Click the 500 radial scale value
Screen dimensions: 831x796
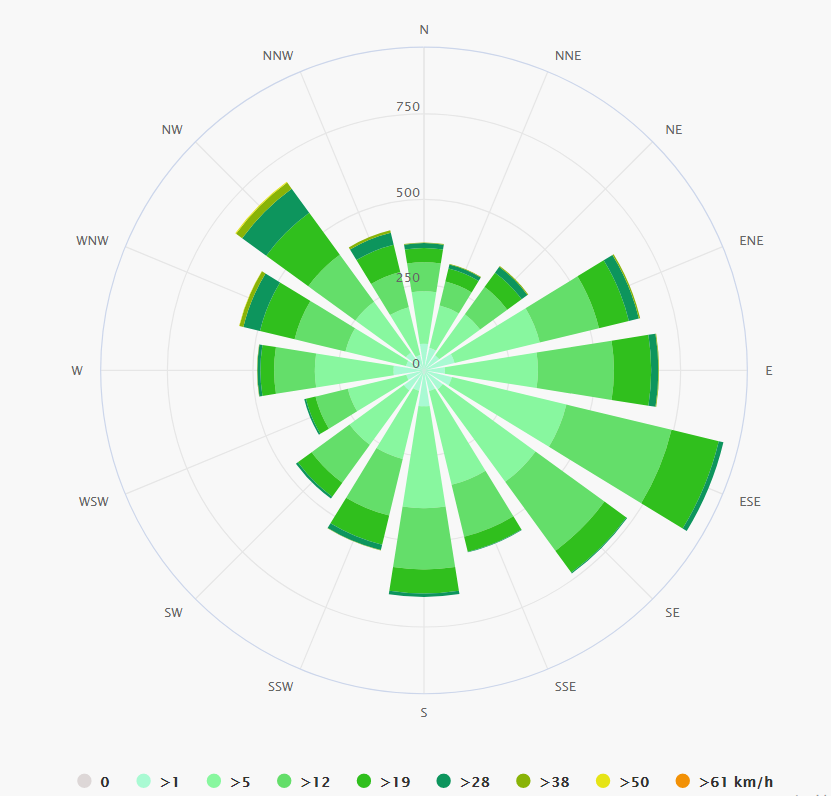(408, 192)
